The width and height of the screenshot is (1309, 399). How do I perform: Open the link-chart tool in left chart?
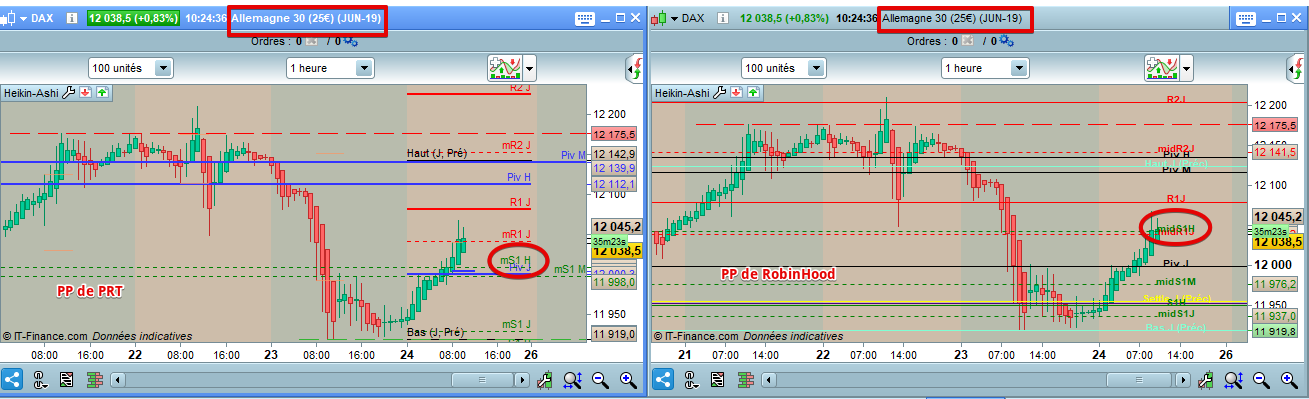[41, 380]
